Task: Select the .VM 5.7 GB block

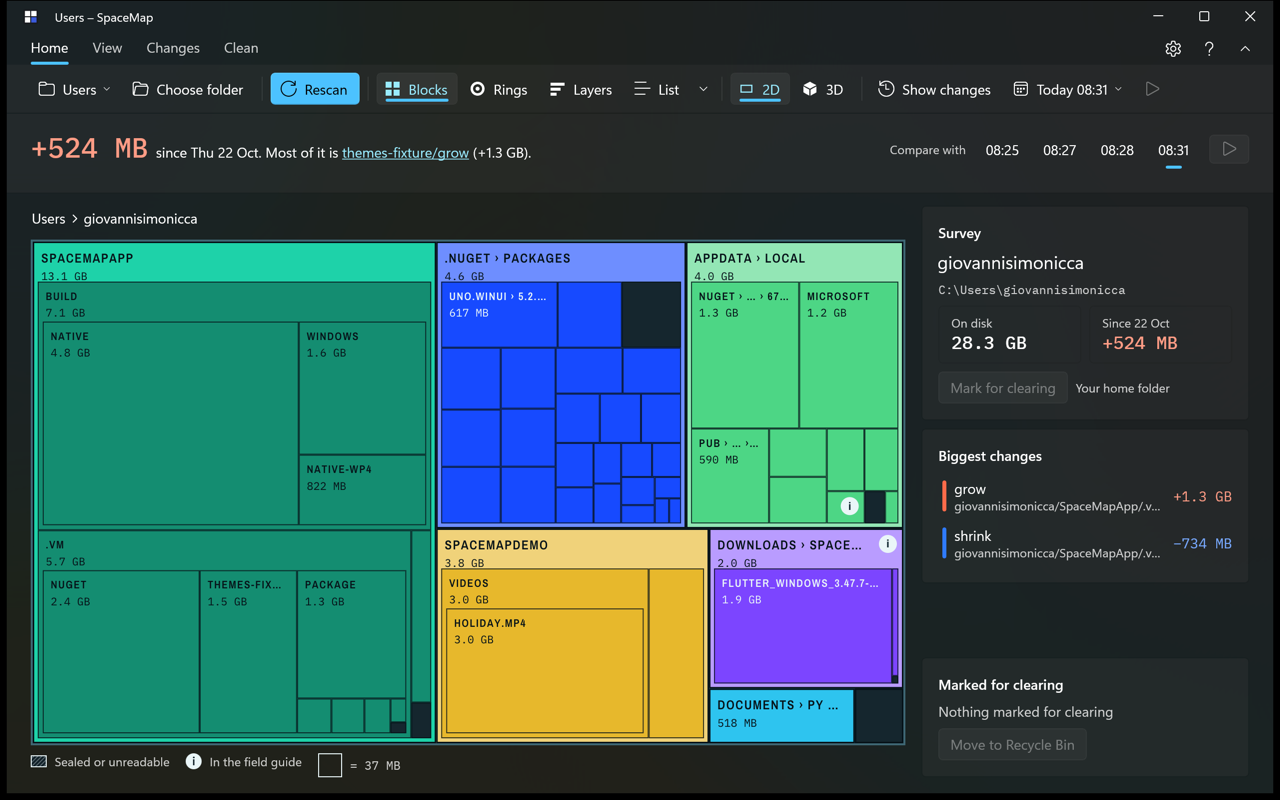Action: tap(225, 552)
